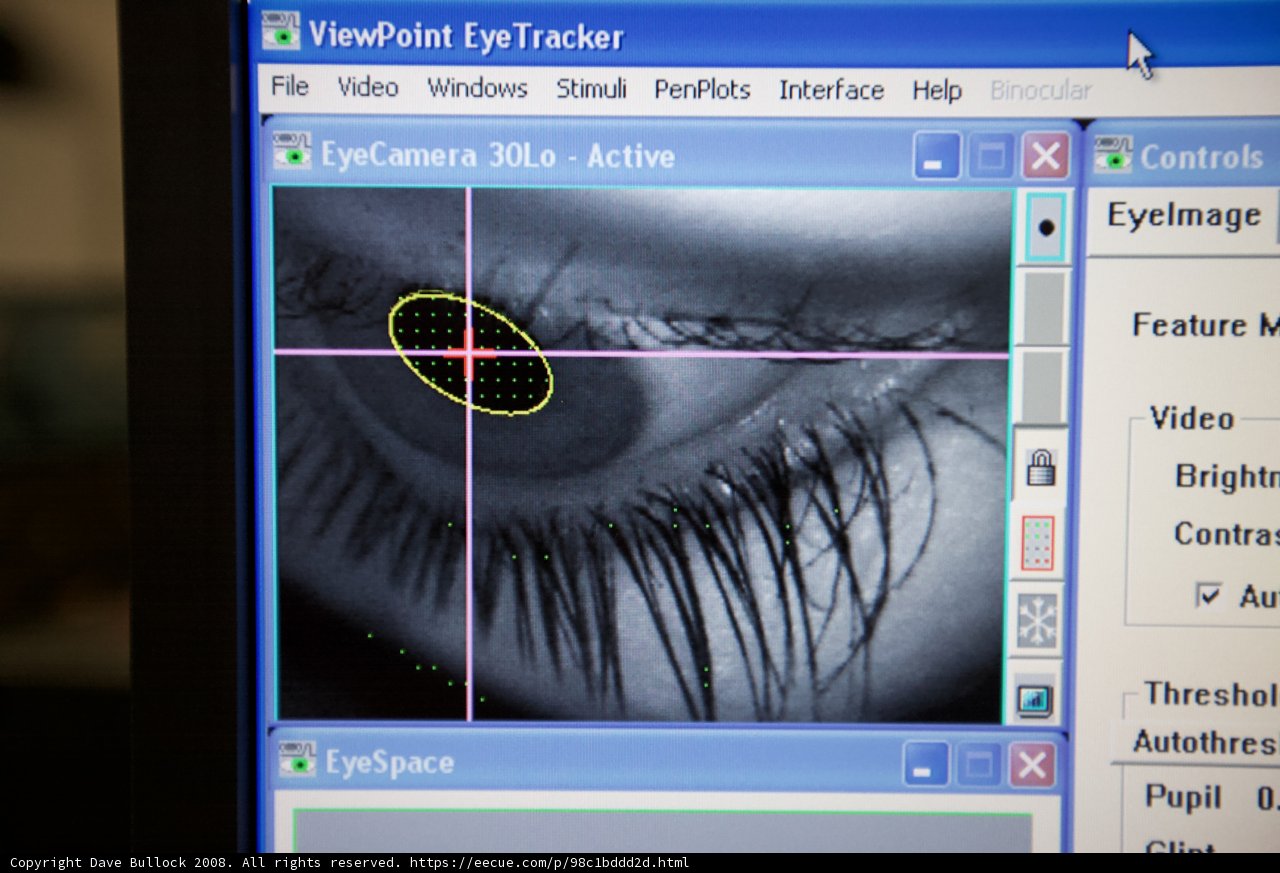
Task: Click the EyeSpace window title icon
Action: coord(297,759)
